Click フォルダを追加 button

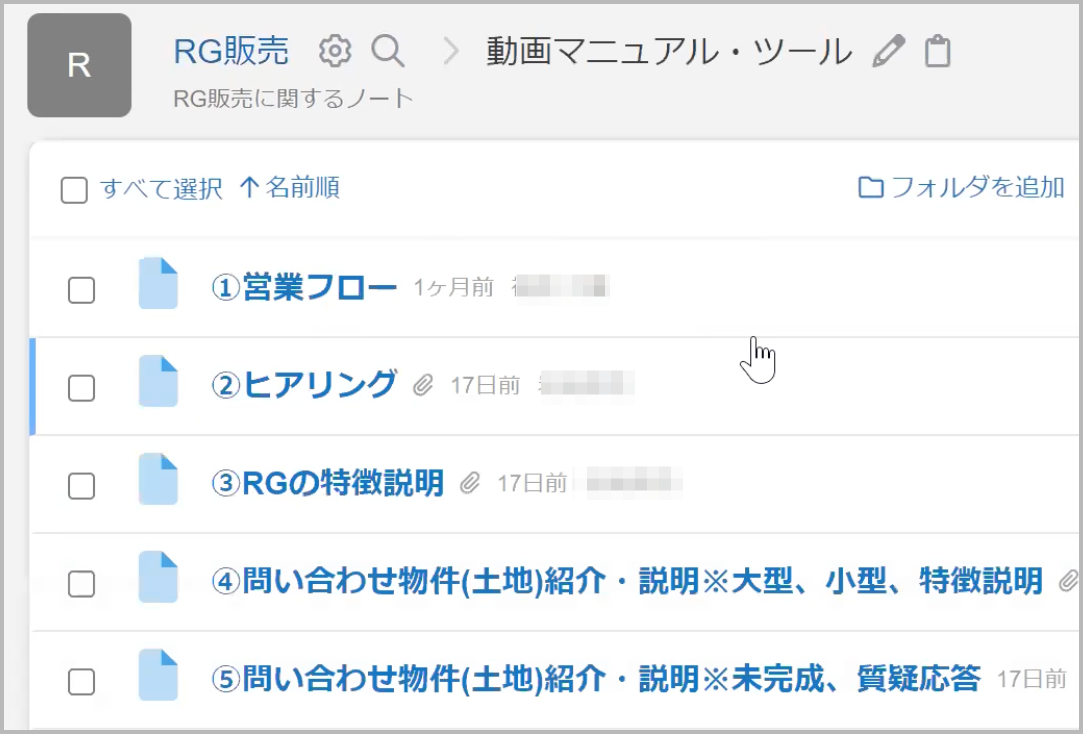pos(961,187)
